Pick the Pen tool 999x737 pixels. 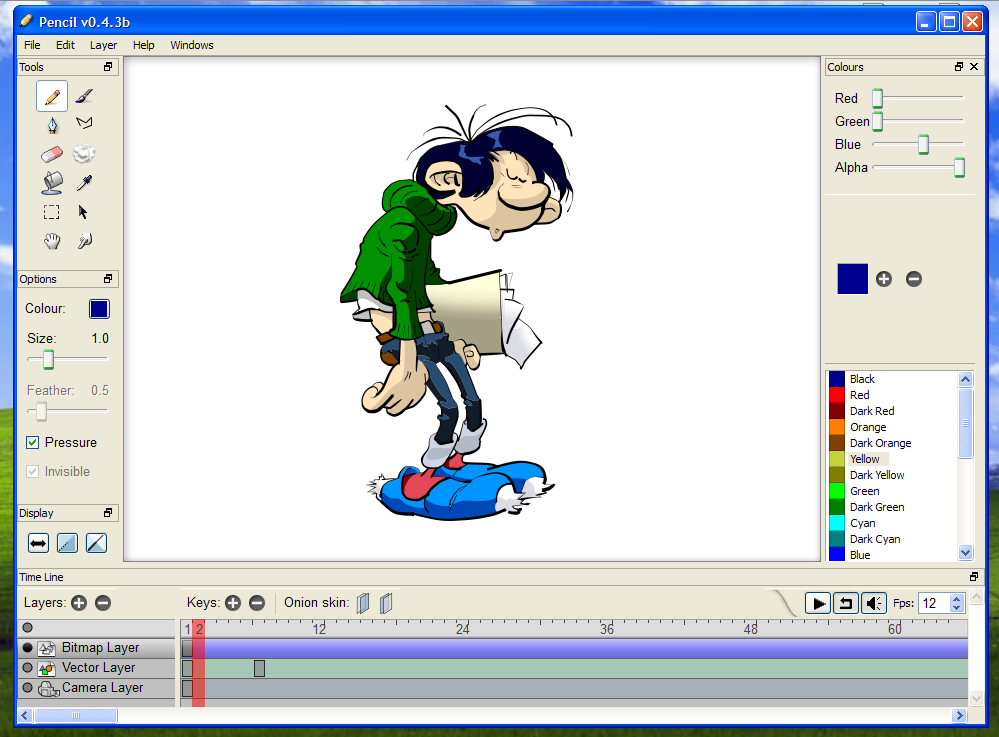(x=51, y=124)
